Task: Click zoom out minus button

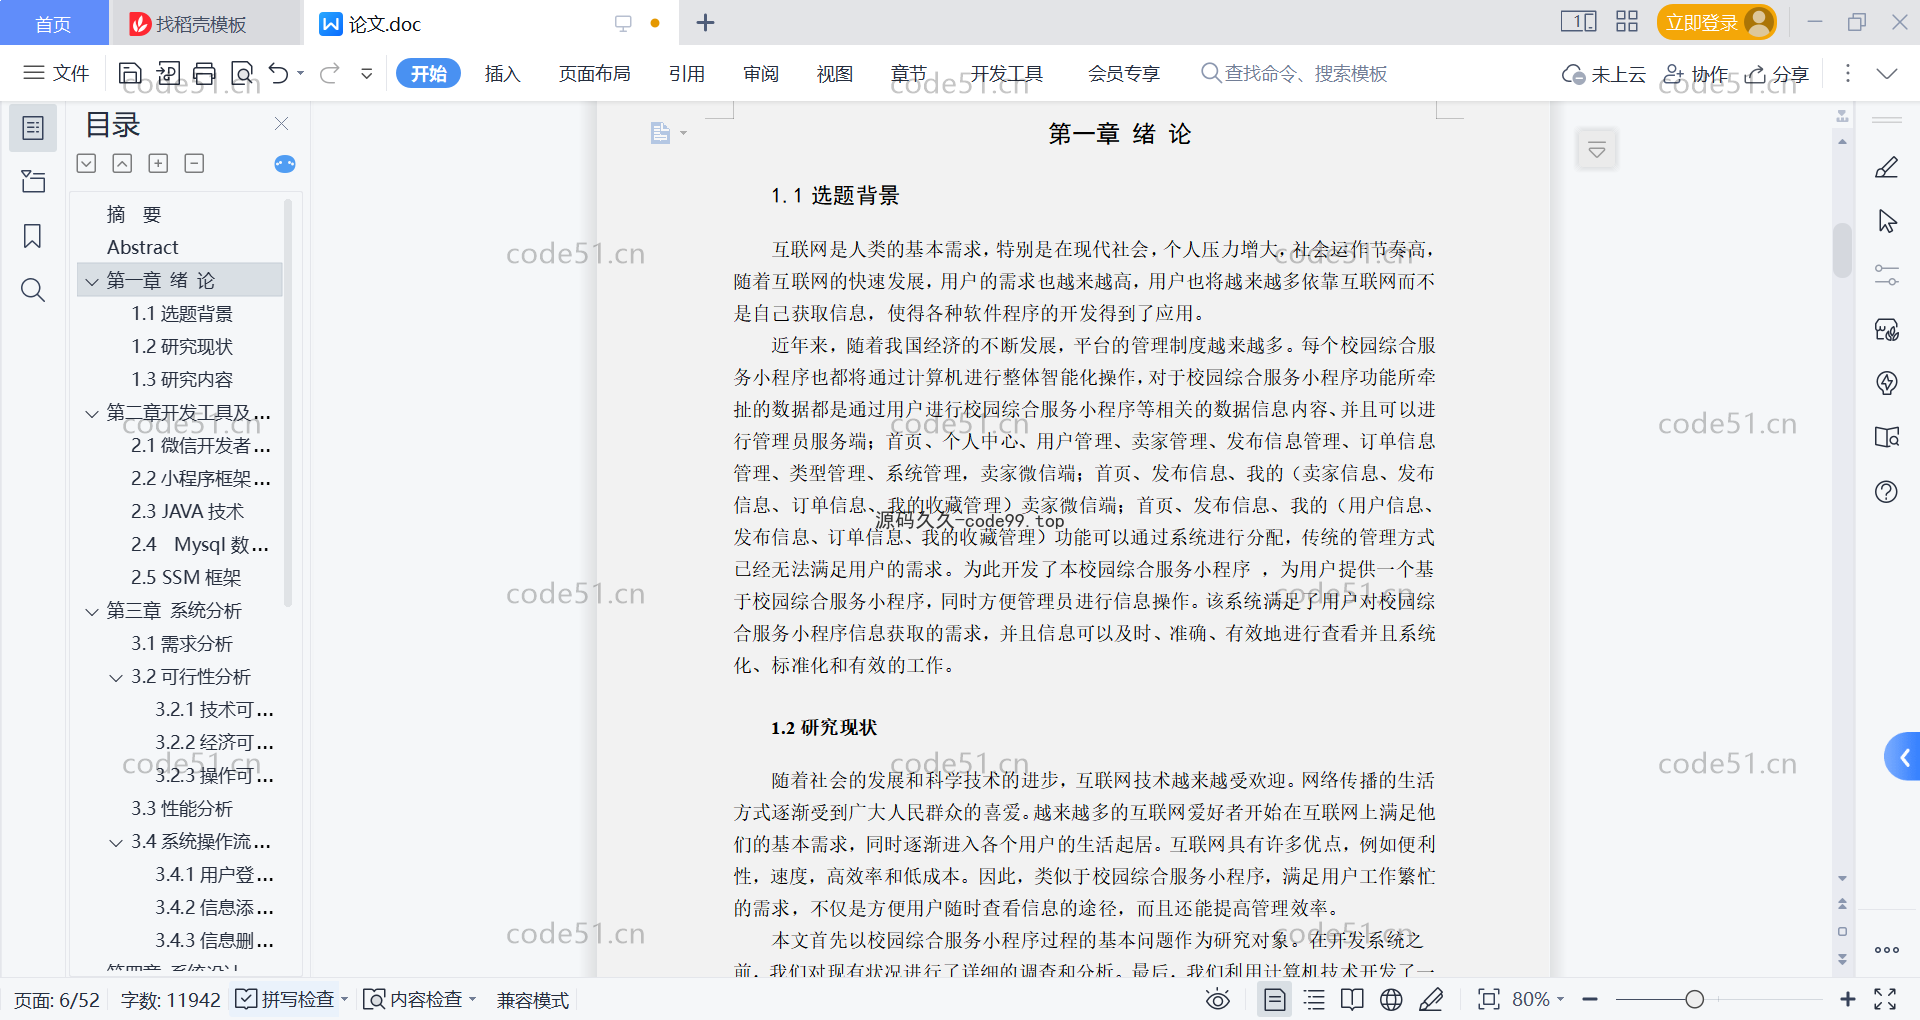Action: 1590,999
